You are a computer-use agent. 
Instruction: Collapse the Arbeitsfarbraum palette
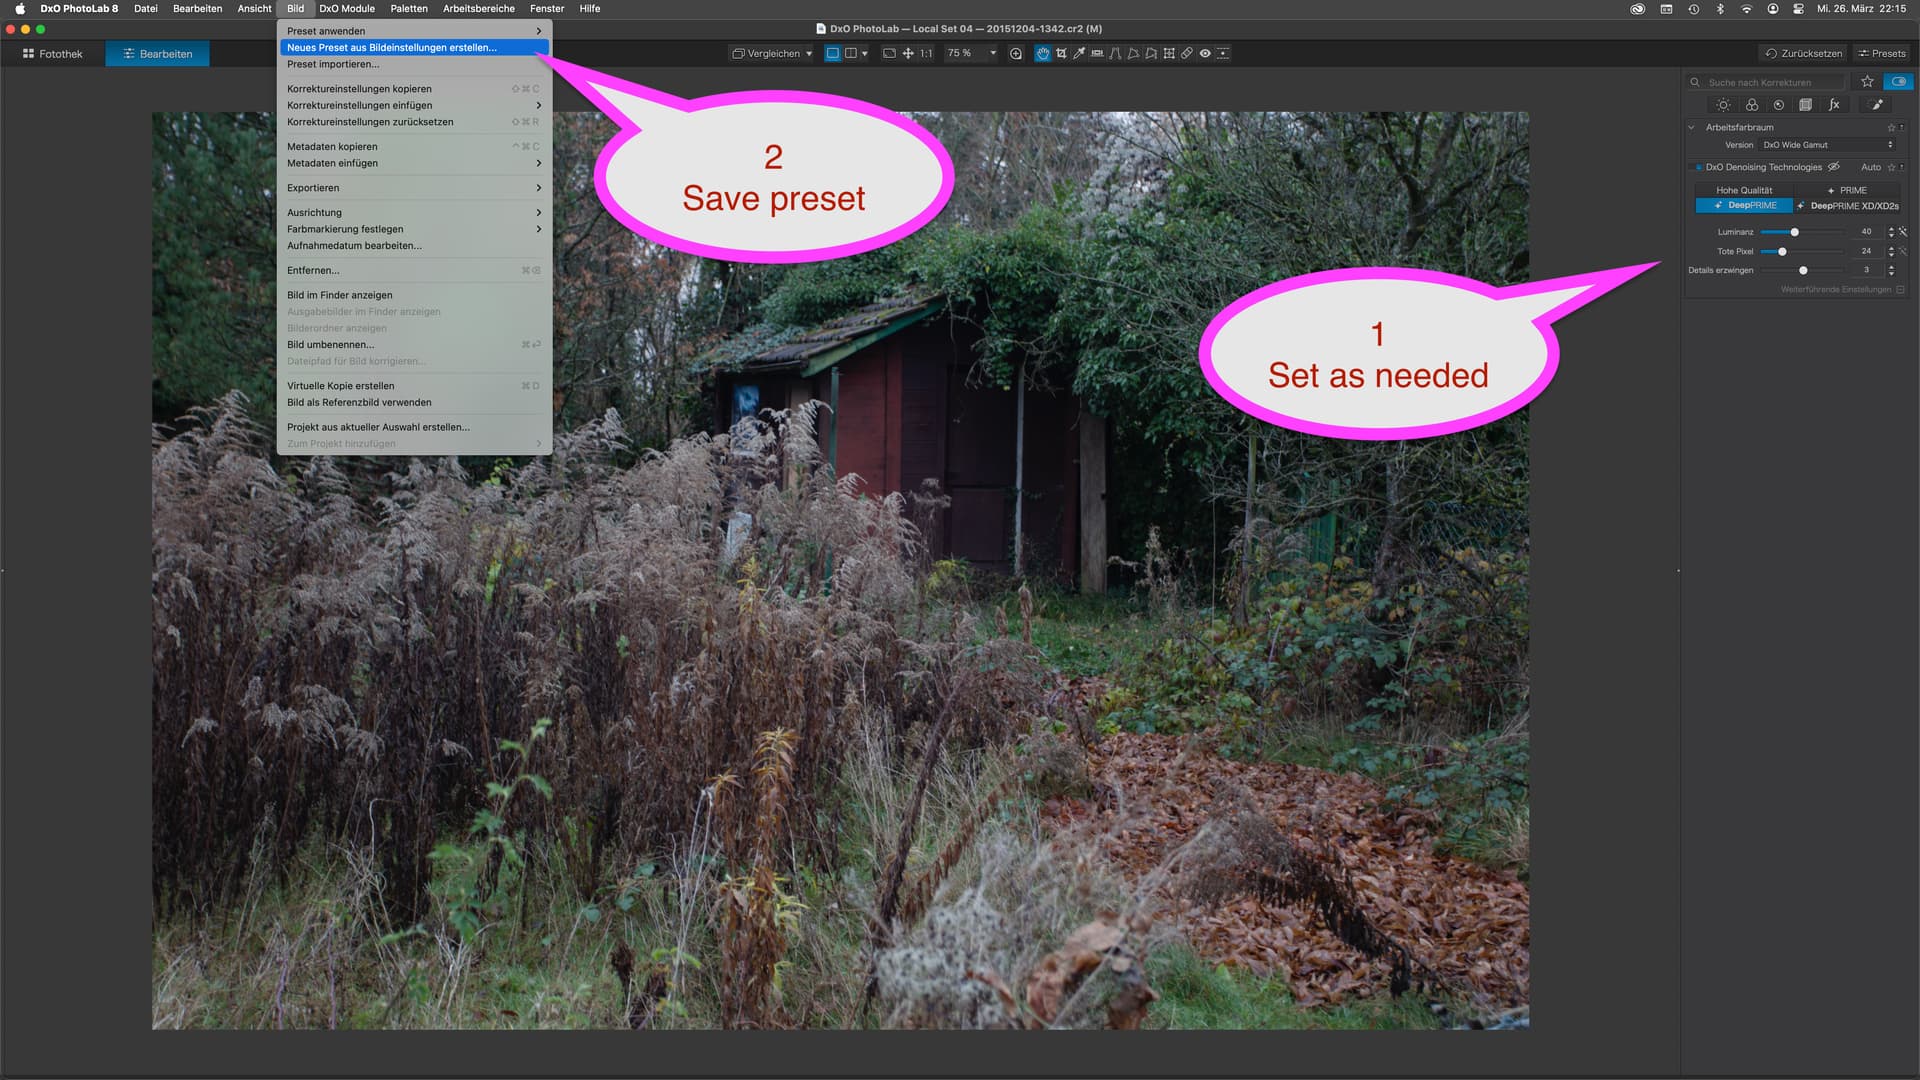click(x=1691, y=128)
